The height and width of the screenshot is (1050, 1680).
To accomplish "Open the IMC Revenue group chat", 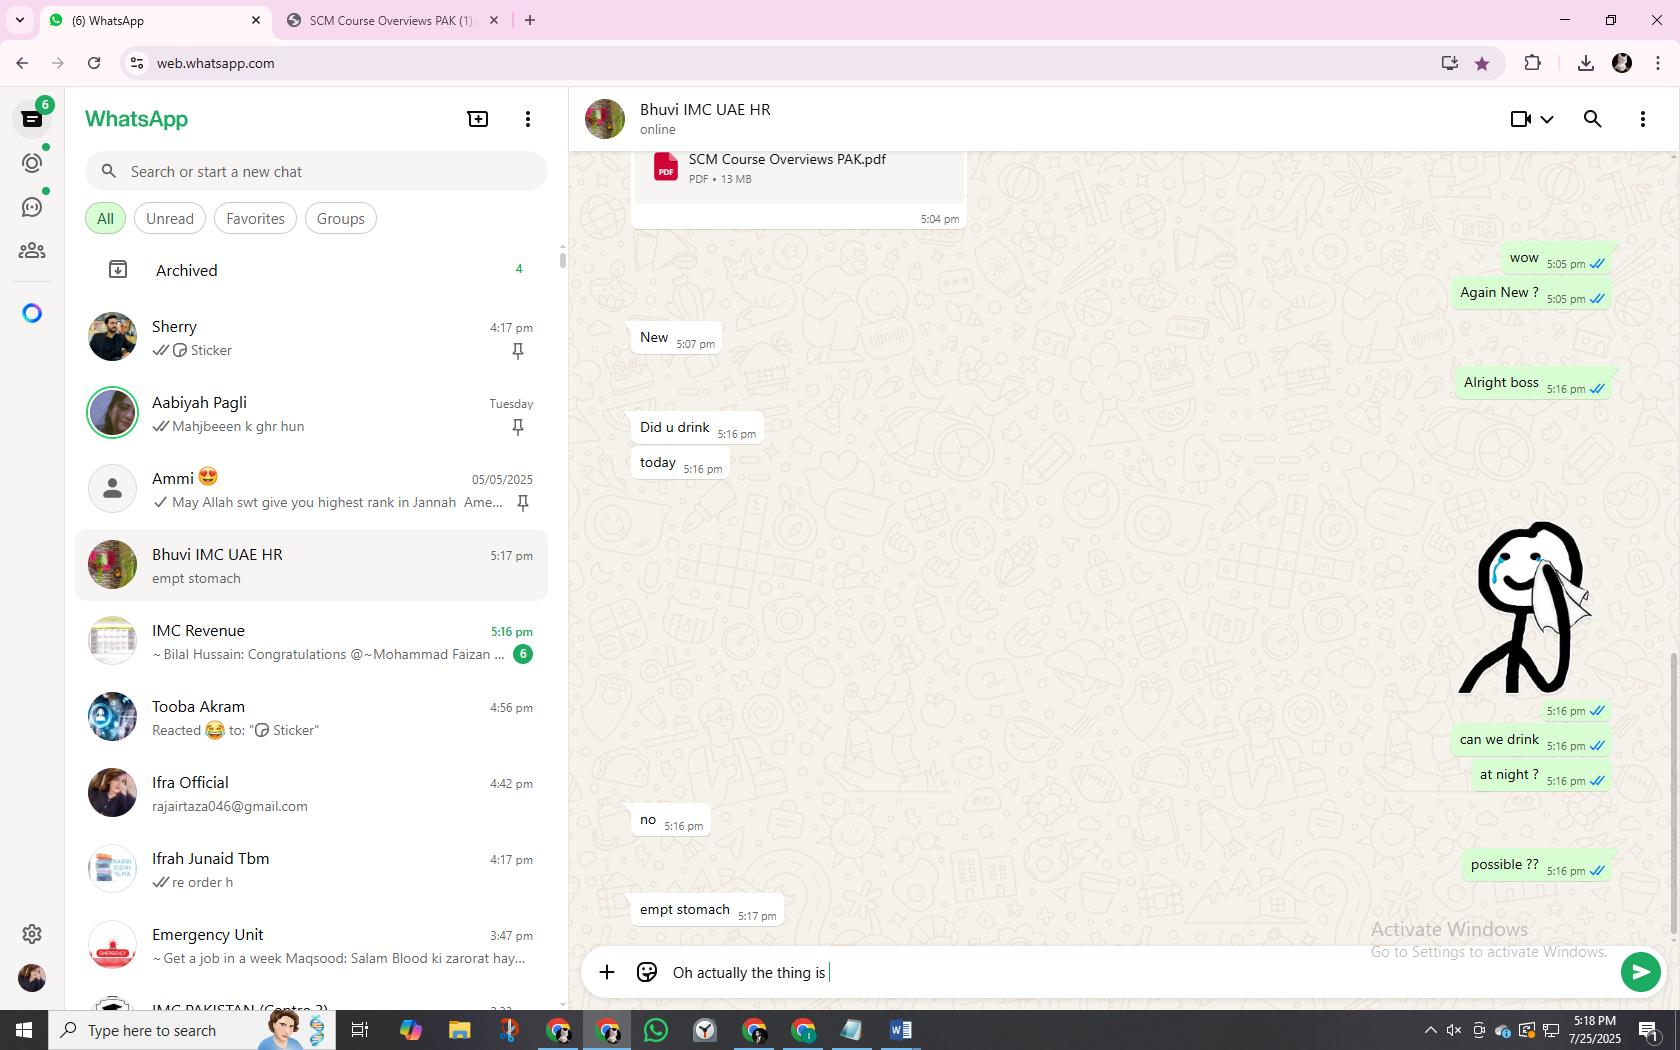I will (311, 641).
